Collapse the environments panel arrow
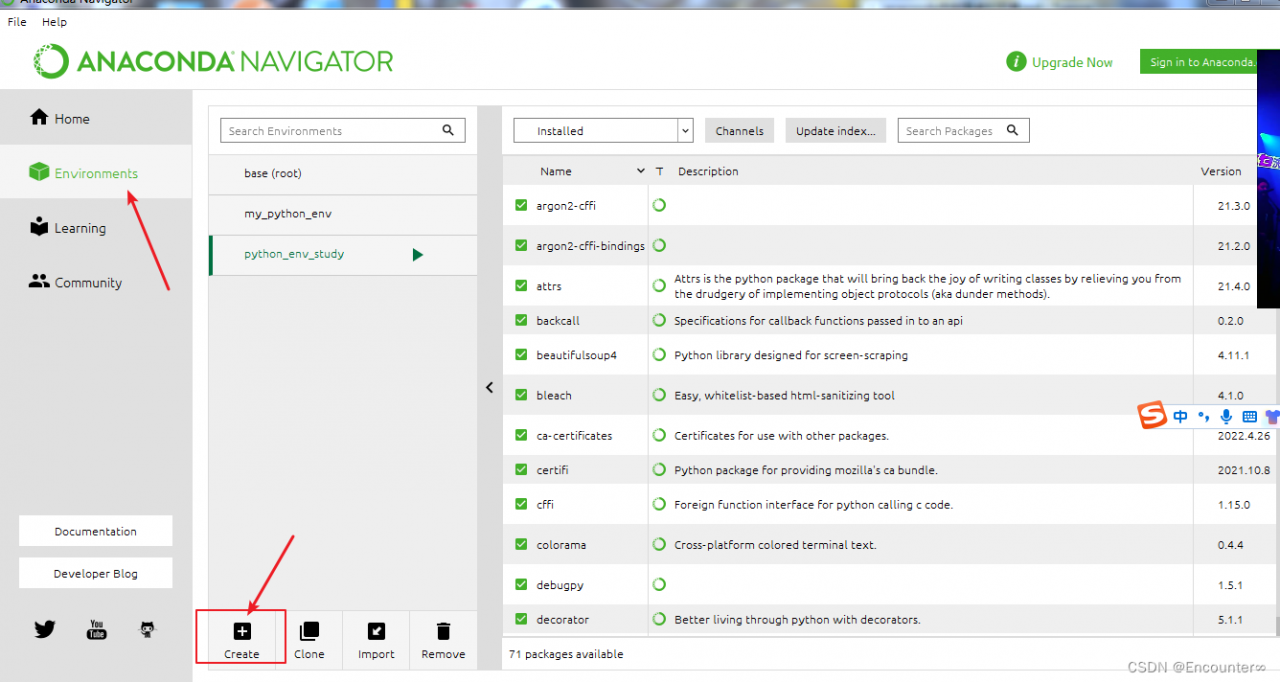The width and height of the screenshot is (1280, 682). point(489,387)
